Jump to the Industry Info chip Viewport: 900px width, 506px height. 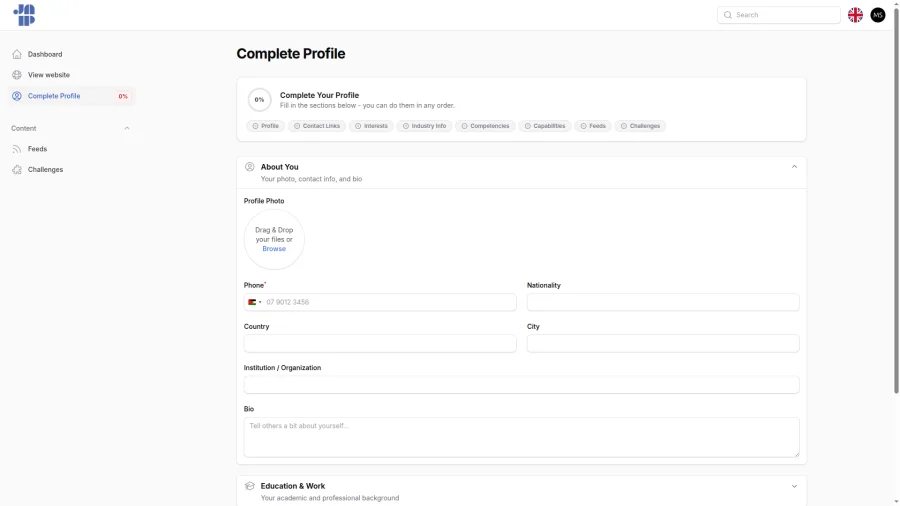pos(424,126)
